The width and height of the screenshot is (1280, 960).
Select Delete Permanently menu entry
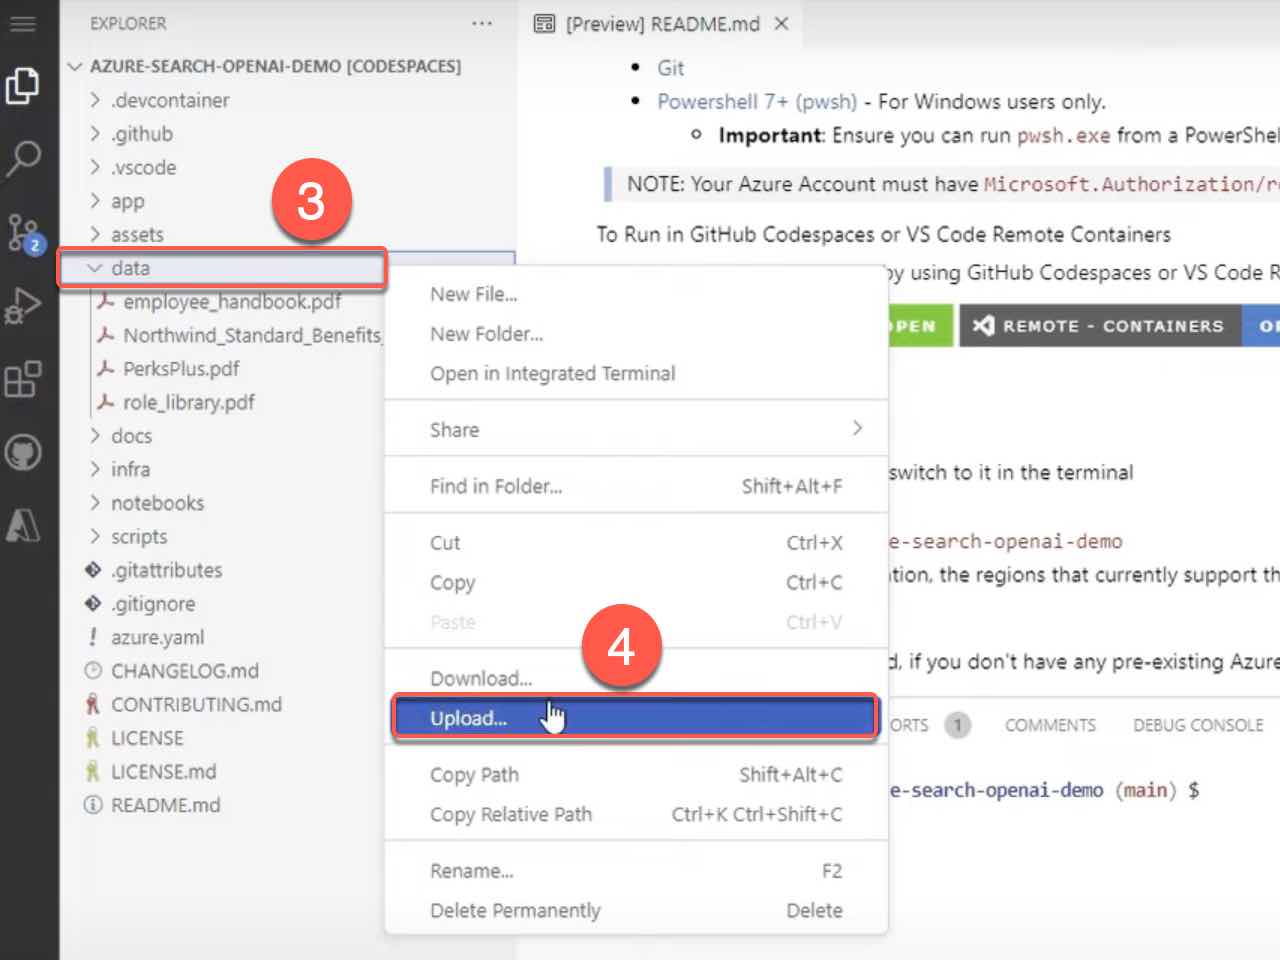tap(636, 910)
